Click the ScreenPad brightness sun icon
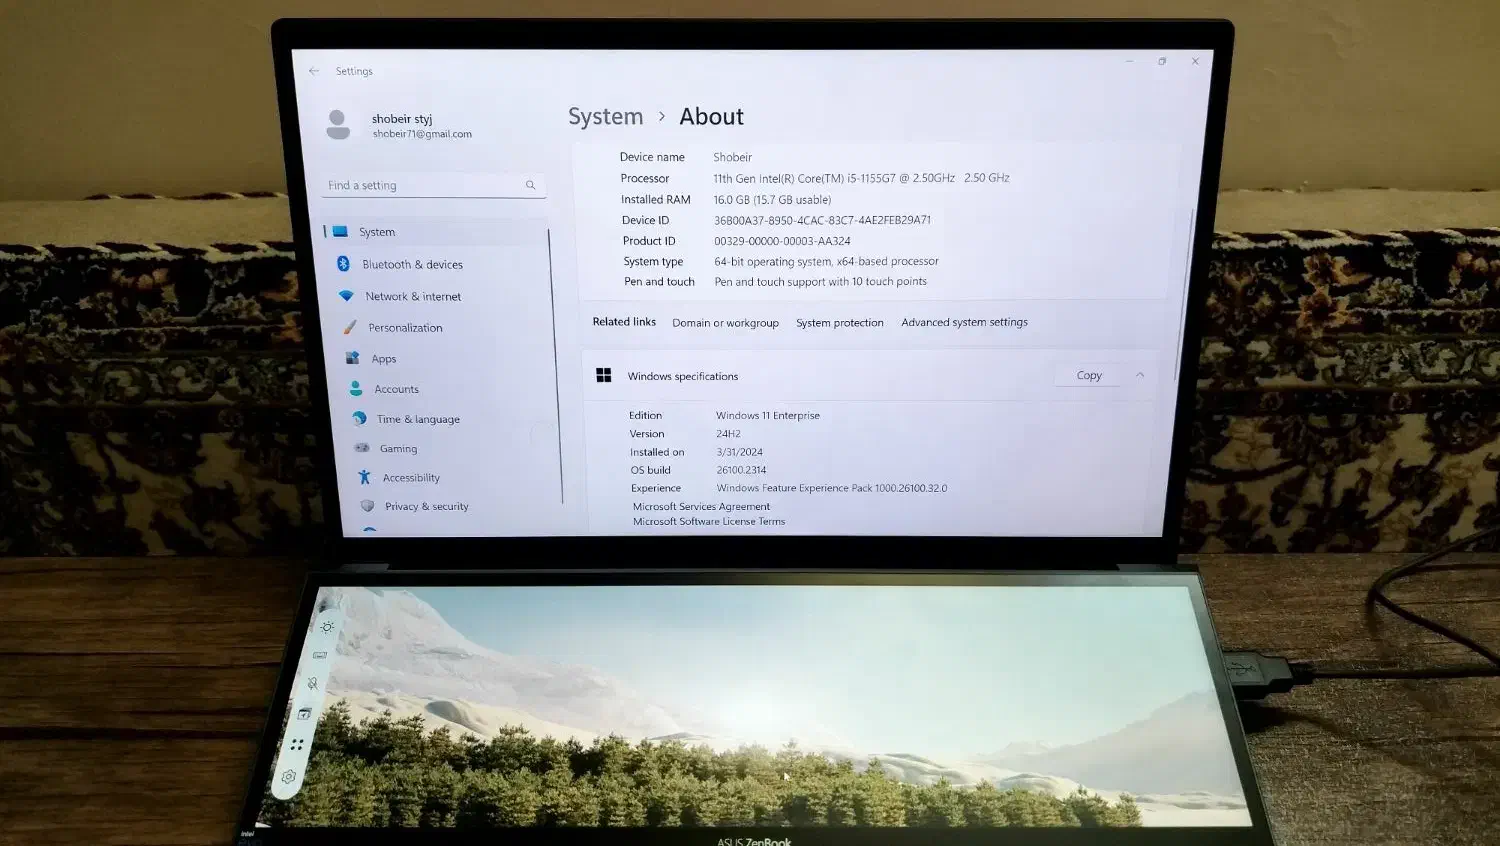1500x846 pixels. 327,627
